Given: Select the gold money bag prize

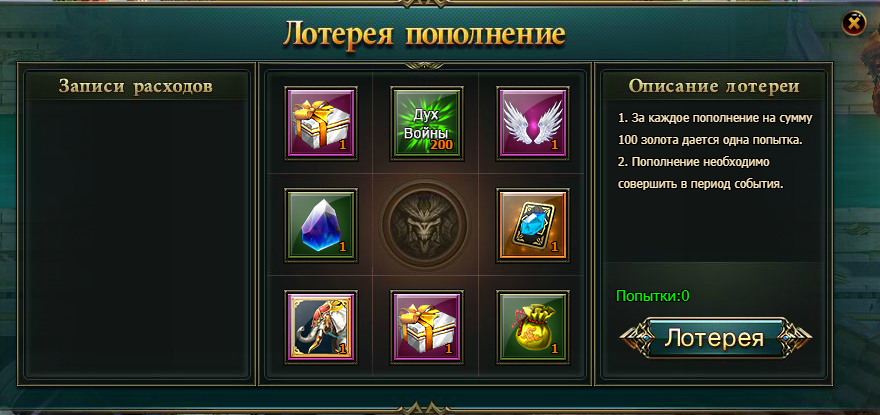Looking at the screenshot, I should (533, 327).
